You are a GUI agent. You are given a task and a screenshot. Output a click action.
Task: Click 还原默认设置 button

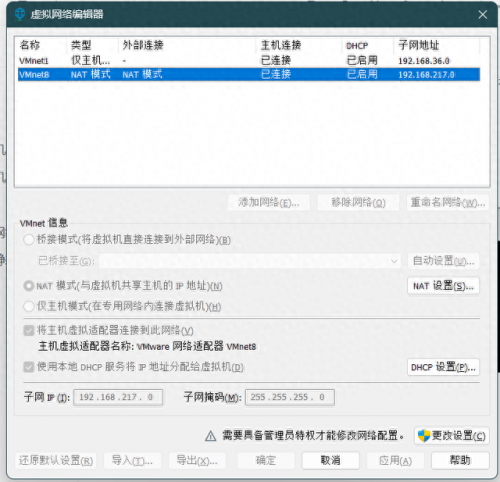coord(56,460)
